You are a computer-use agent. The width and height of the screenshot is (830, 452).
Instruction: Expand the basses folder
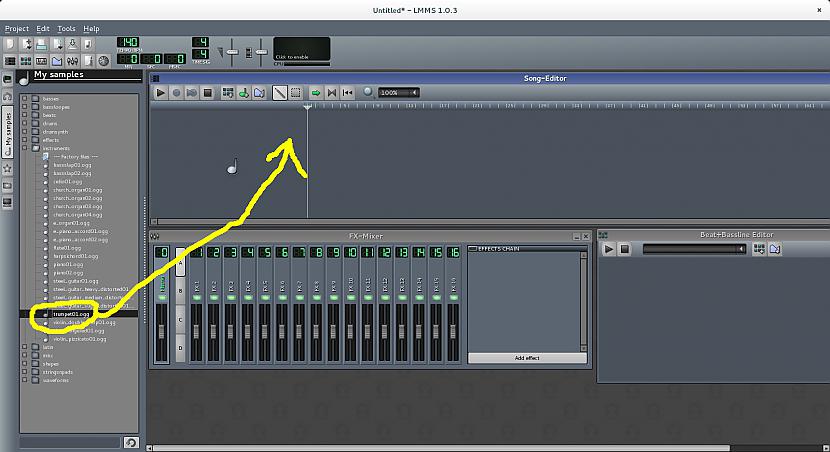pyautogui.click(x=24, y=98)
